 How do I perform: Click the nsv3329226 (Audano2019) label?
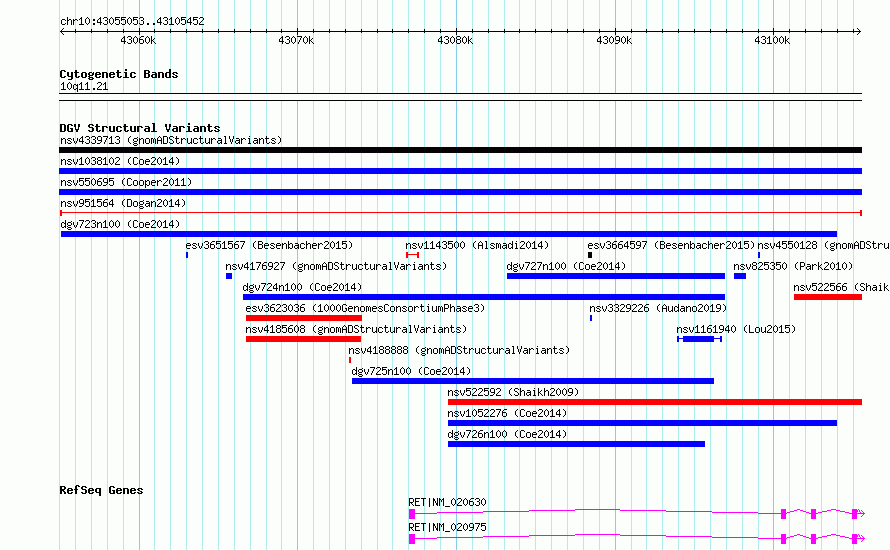click(658, 308)
